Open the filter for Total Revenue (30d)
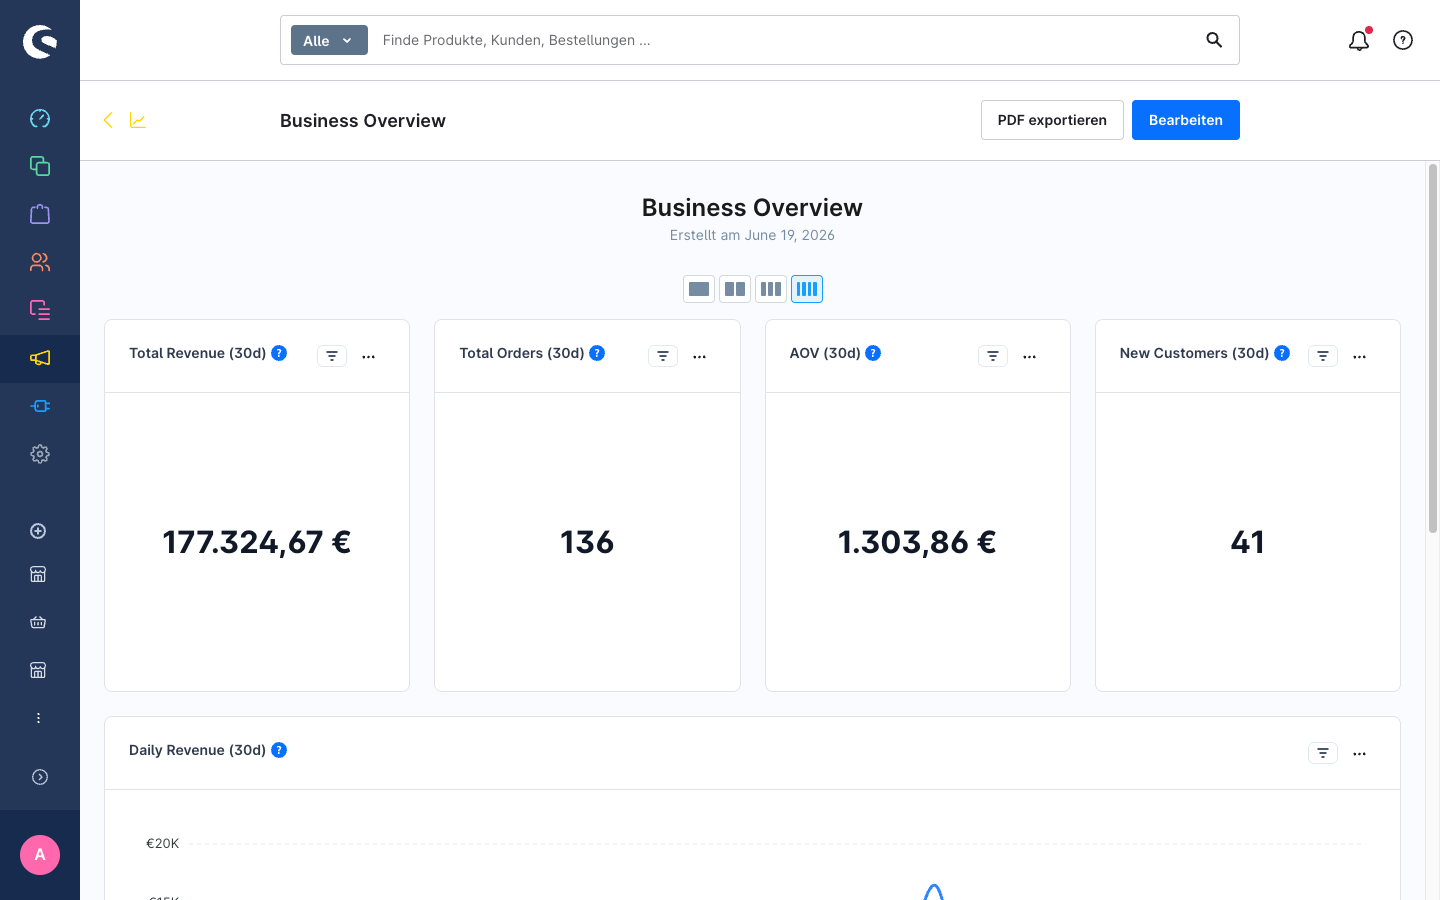The width and height of the screenshot is (1440, 900). [332, 356]
